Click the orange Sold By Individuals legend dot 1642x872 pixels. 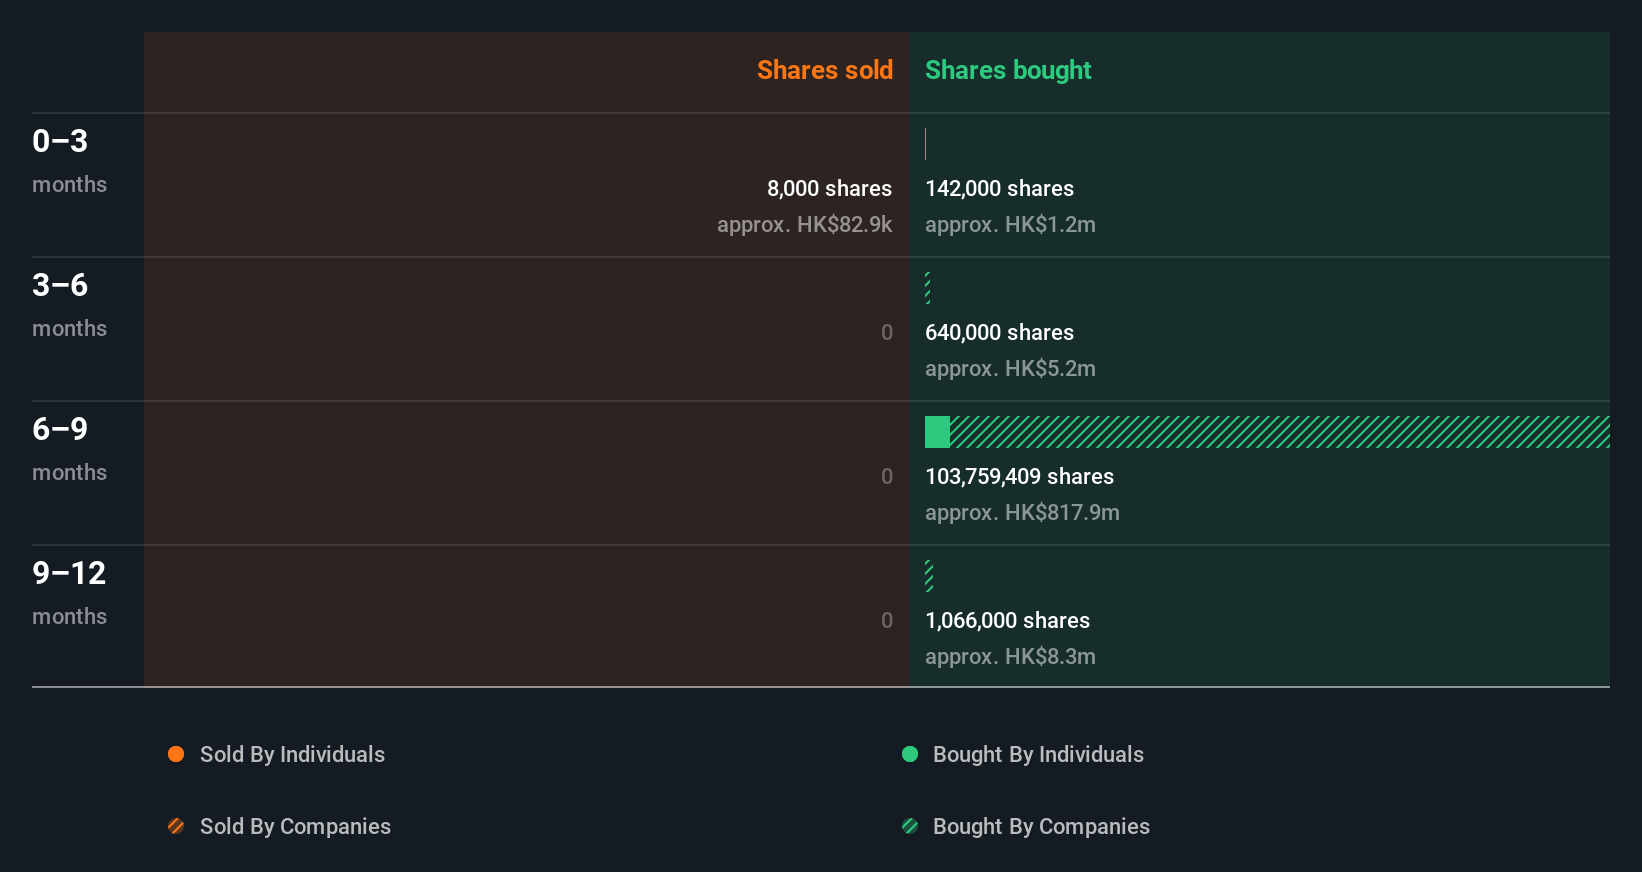[x=176, y=754]
